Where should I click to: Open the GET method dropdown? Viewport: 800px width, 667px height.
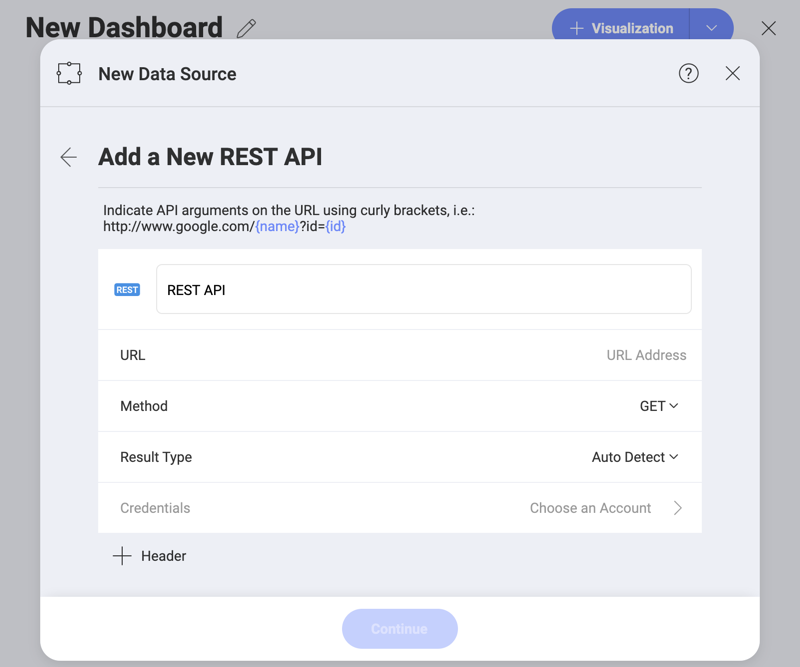click(x=659, y=406)
